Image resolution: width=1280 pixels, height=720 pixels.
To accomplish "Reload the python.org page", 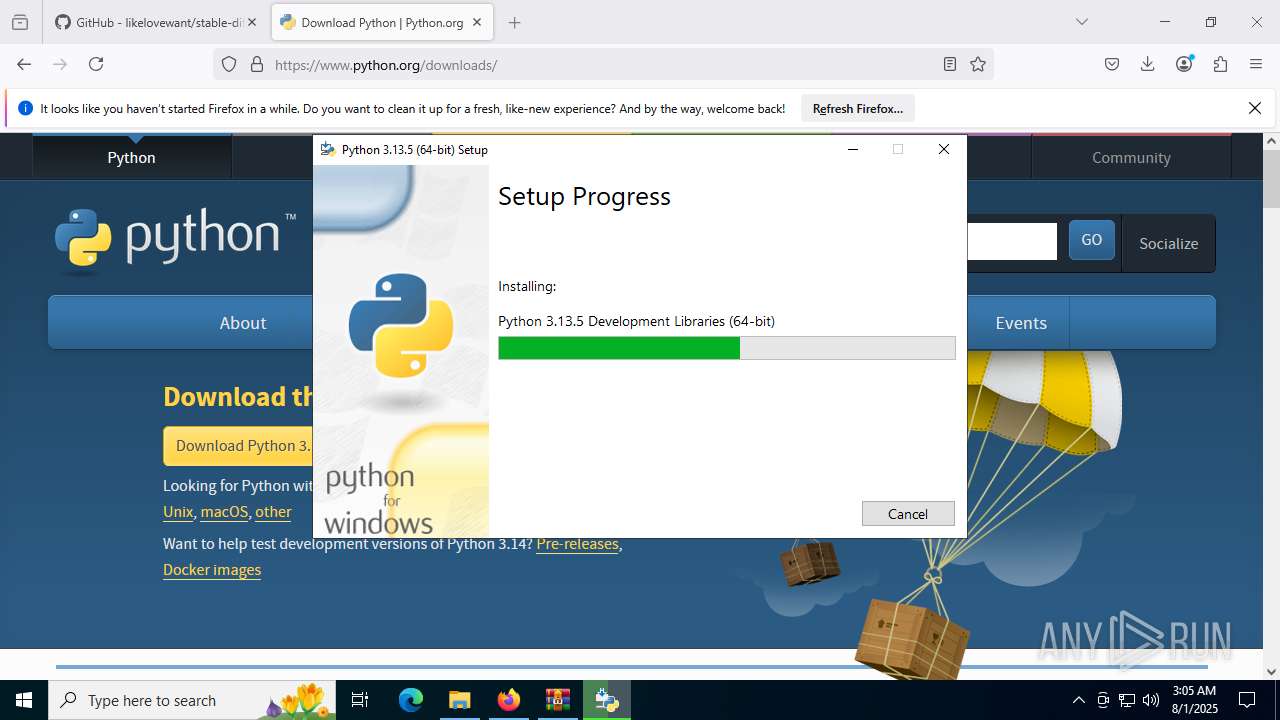I will tap(96, 64).
